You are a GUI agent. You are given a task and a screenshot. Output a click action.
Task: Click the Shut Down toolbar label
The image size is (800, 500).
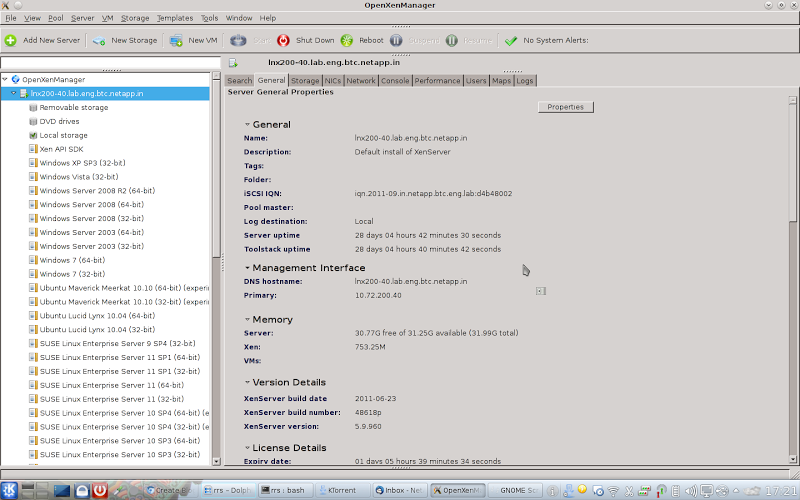315,40
